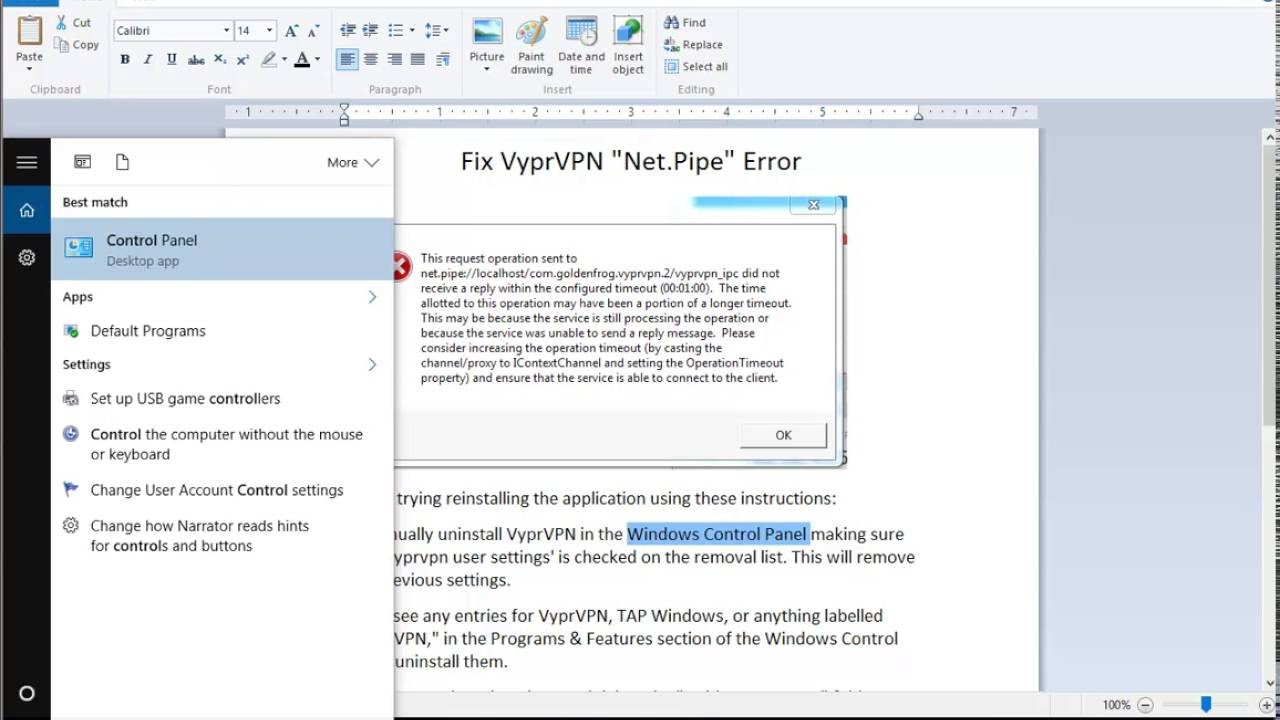Click Replace in Editing group
Viewport: 1280px width, 720px height.
(x=693, y=44)
